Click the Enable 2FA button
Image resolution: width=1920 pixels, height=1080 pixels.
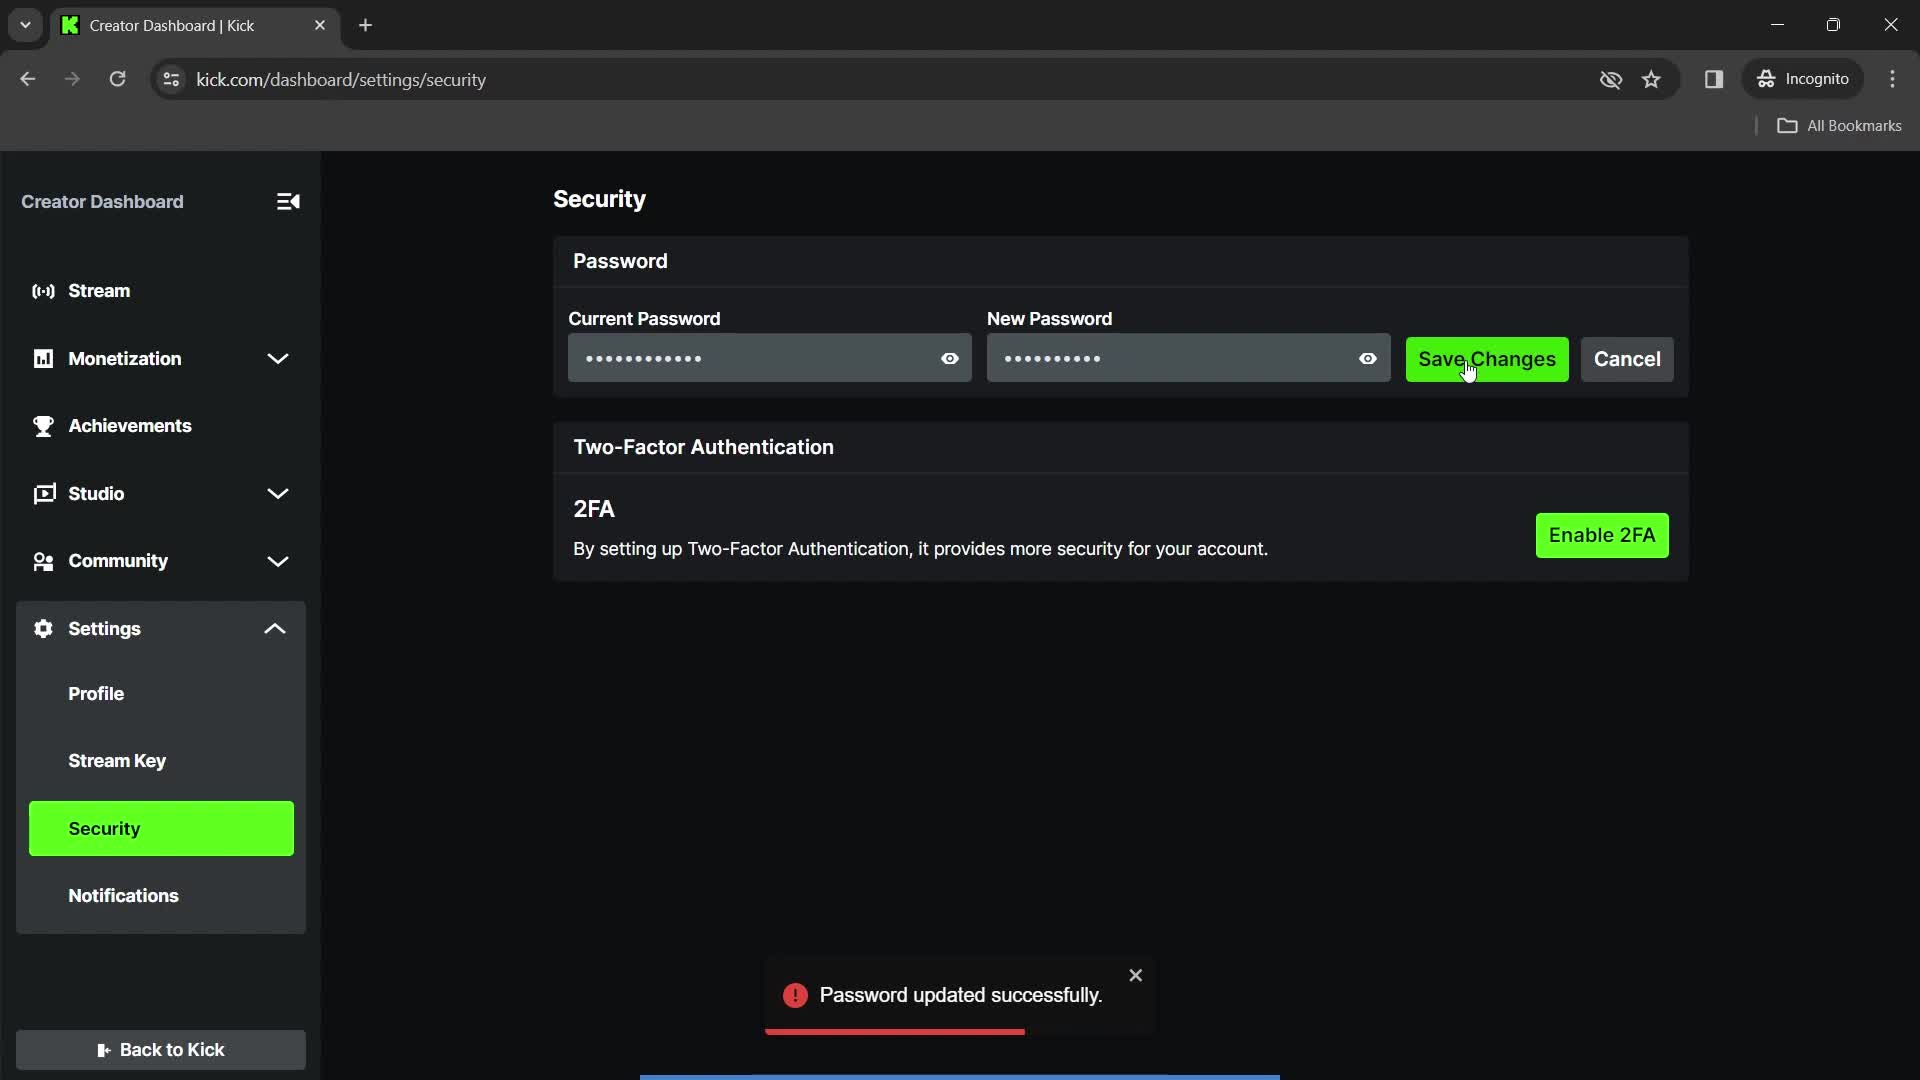tap(1601, 534)
